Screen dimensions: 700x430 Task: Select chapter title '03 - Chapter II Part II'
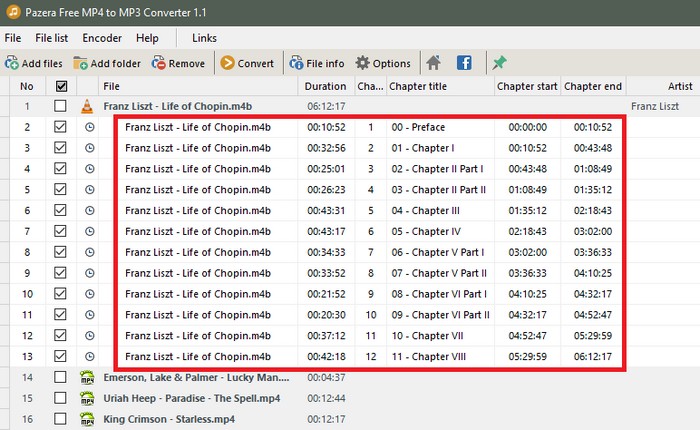pyautogui.click(x=438, y=190)
